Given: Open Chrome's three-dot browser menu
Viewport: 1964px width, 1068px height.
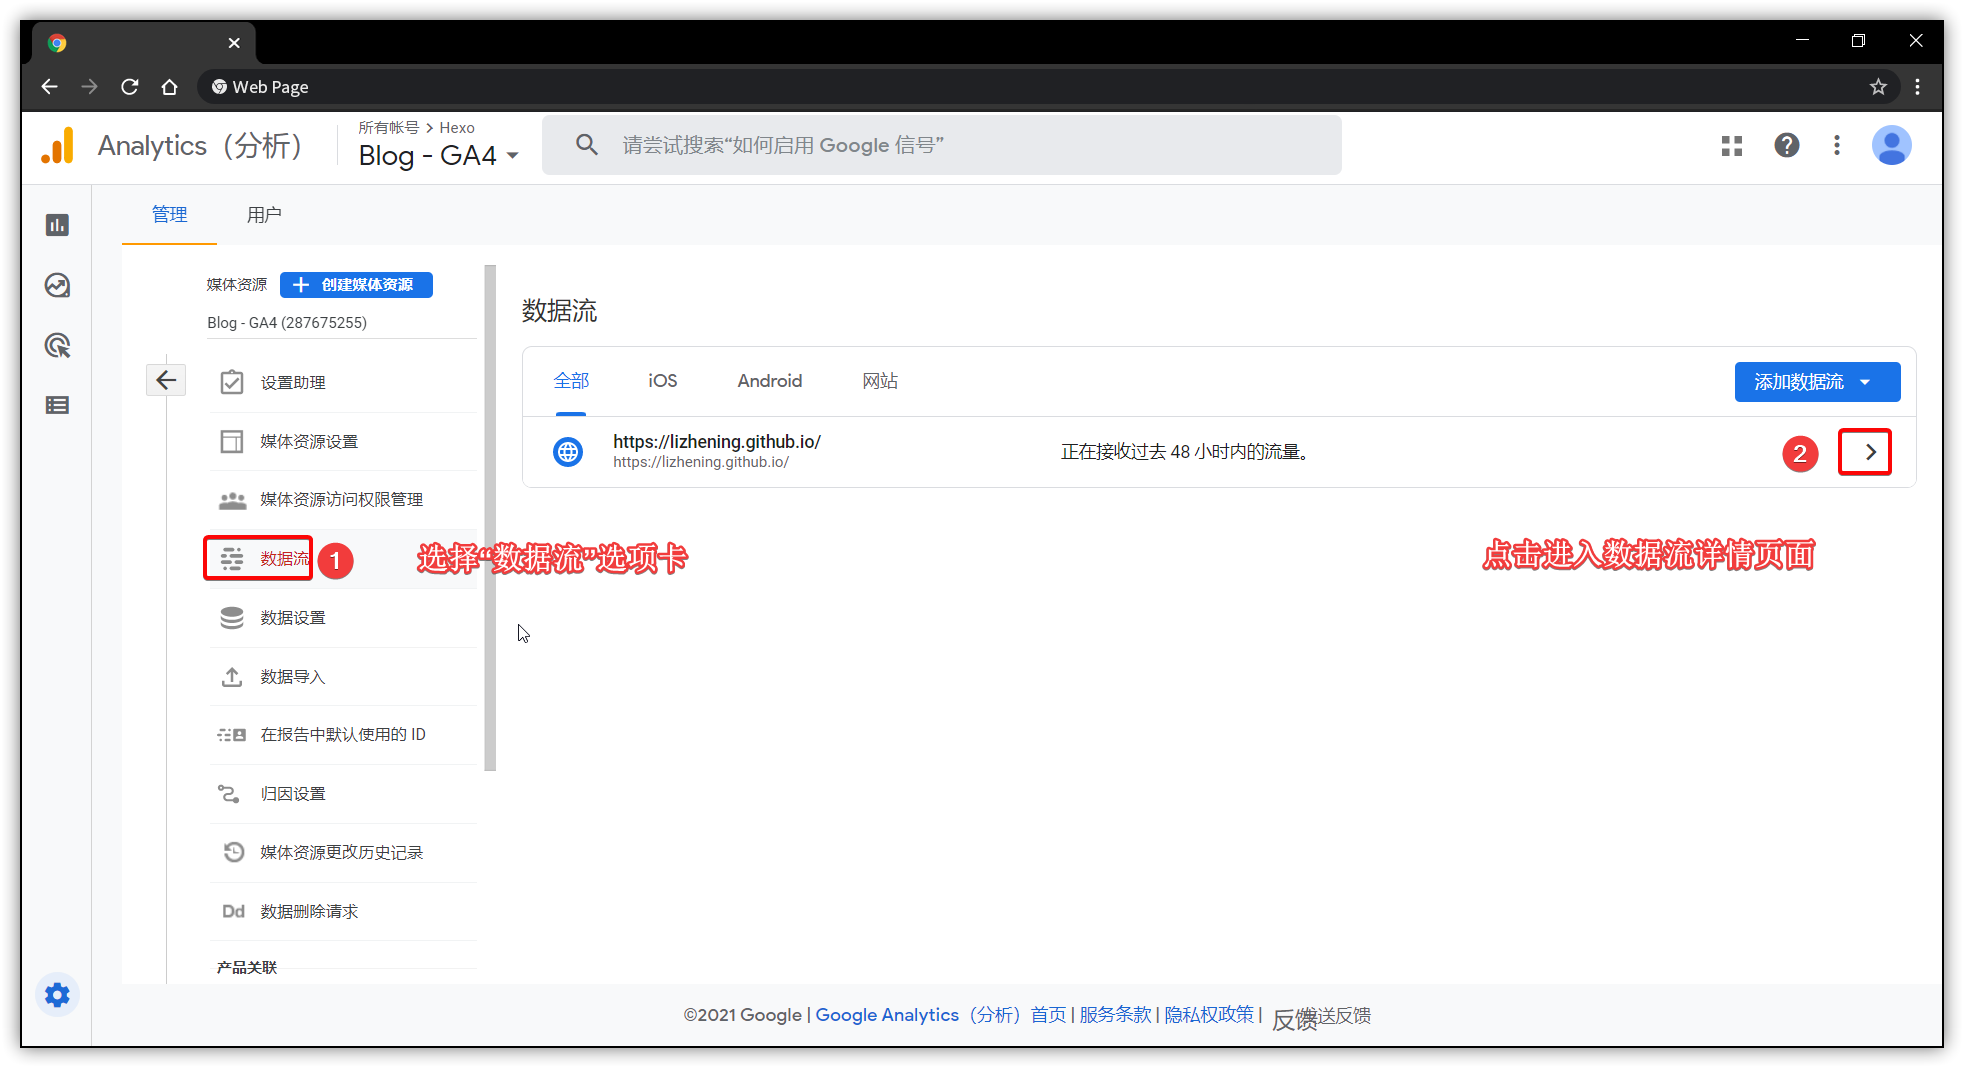Looking at the screenshot, I should (x=1917, y=87).
